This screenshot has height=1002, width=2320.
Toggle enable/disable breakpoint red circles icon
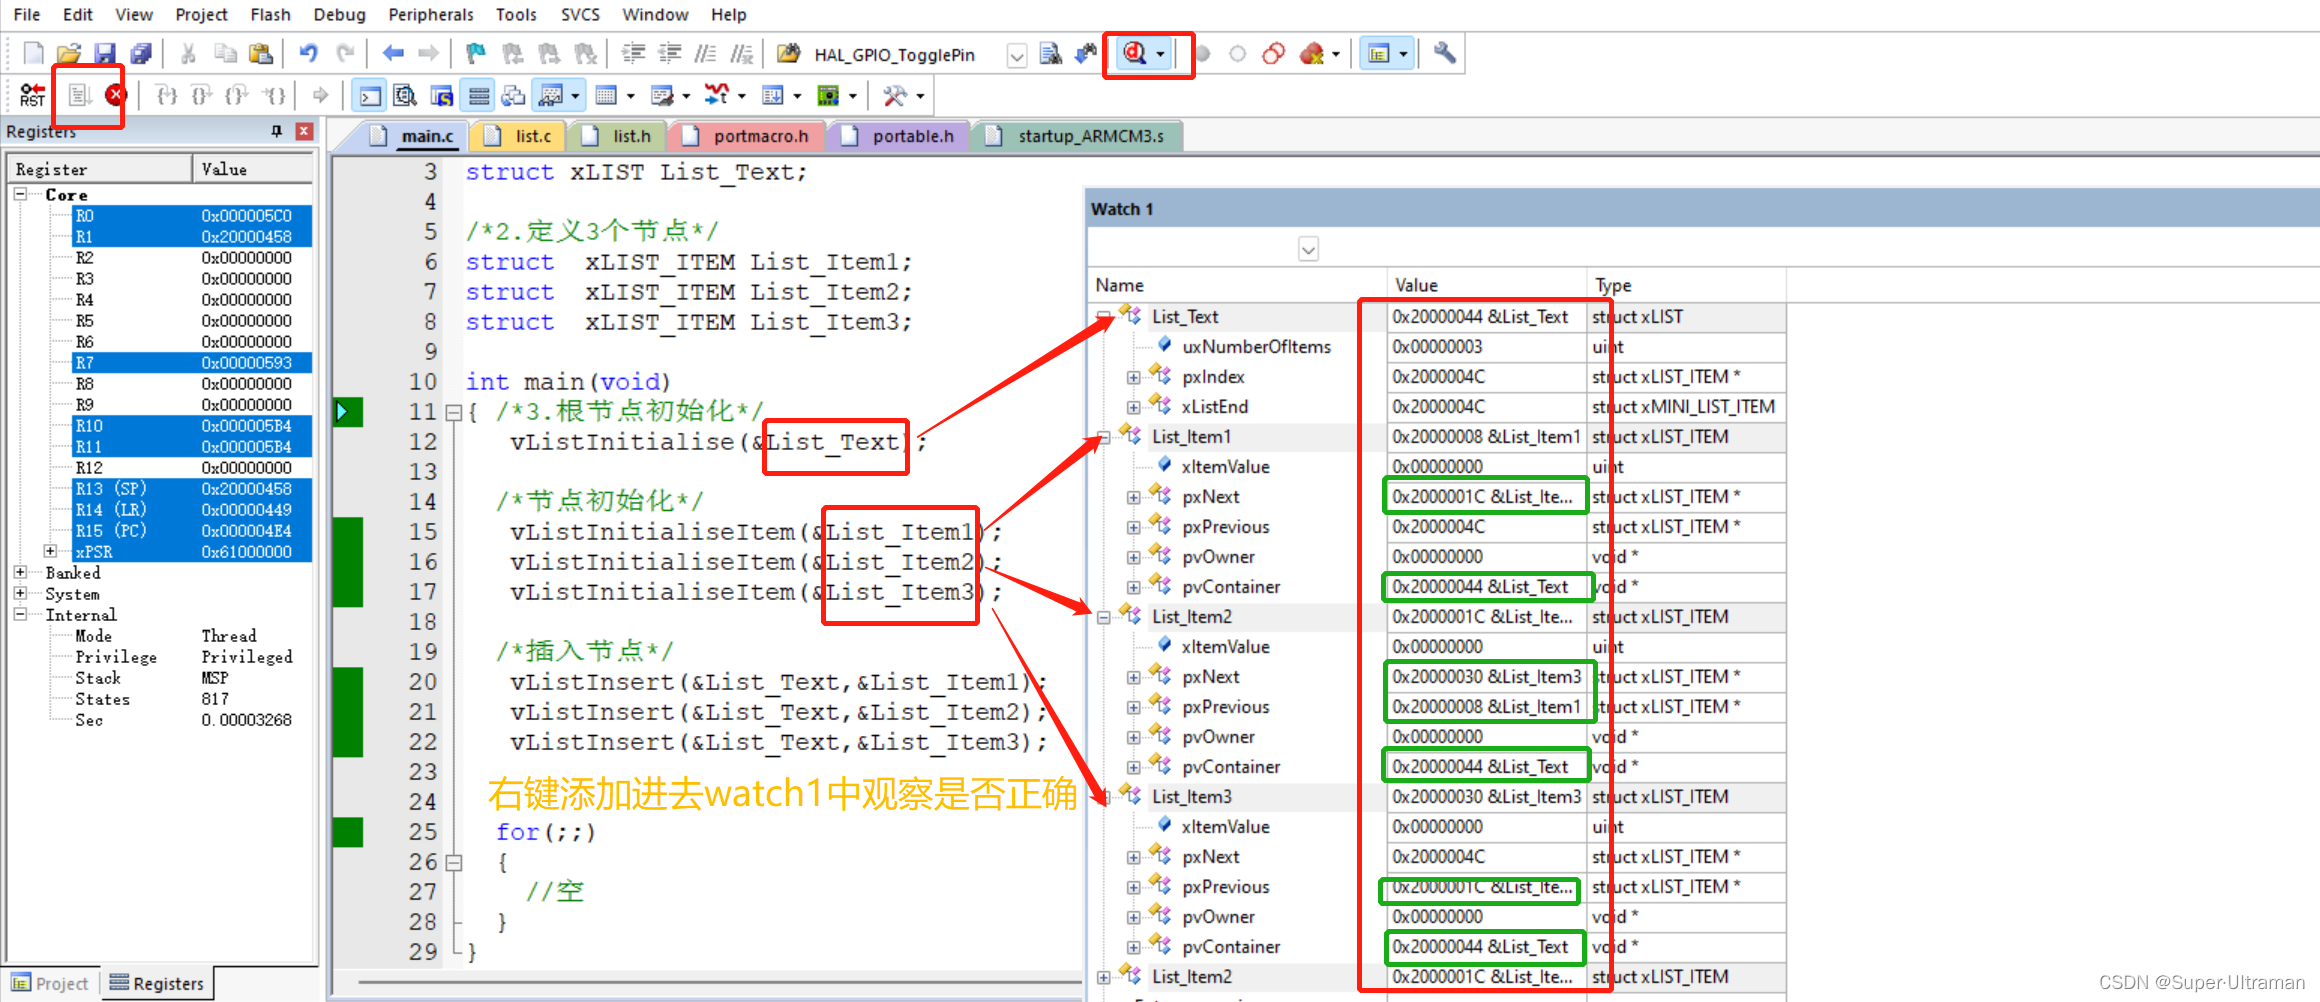pyautogui.click(x=1273, y=54)
